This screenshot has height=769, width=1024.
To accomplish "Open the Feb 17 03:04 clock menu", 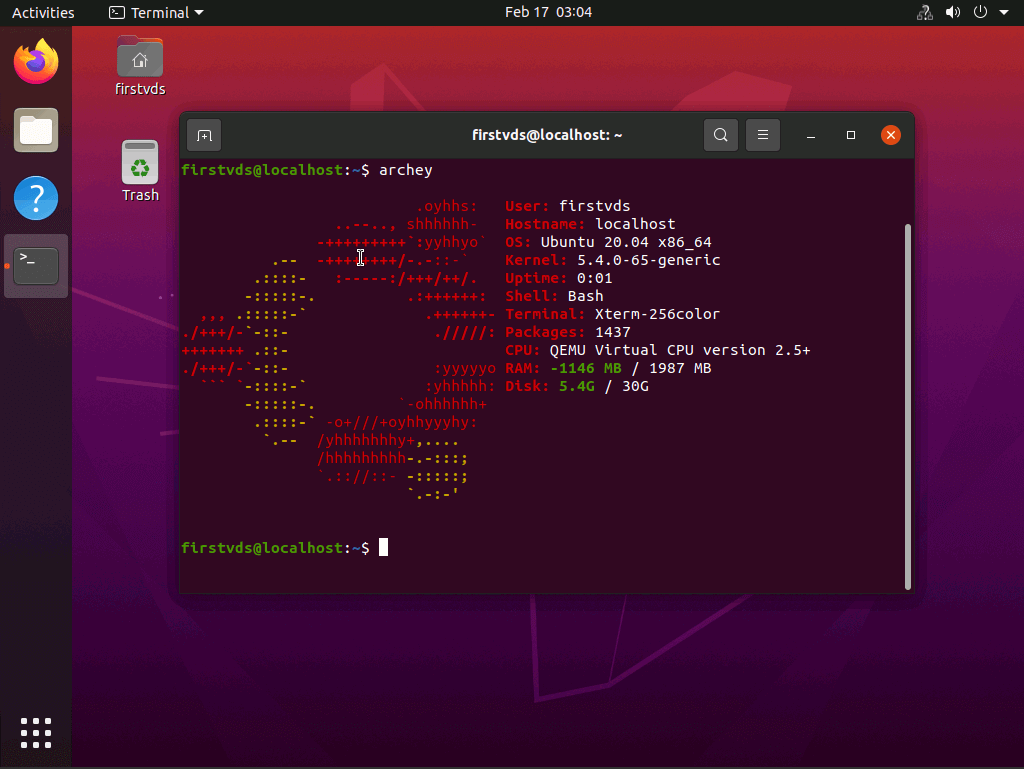I will (x=549, y=12).
